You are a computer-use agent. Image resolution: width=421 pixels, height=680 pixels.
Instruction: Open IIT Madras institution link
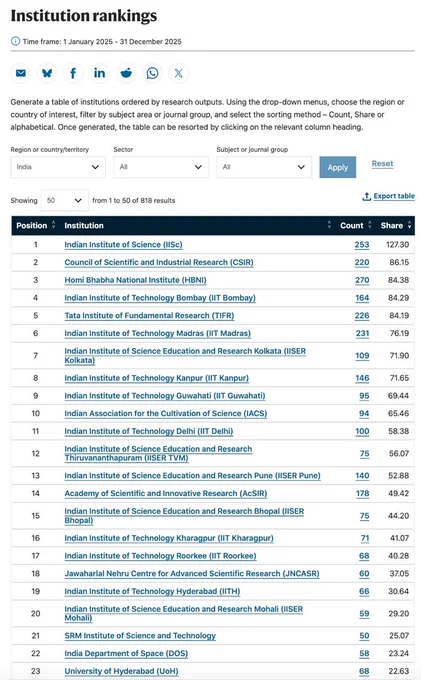point(157,333)
